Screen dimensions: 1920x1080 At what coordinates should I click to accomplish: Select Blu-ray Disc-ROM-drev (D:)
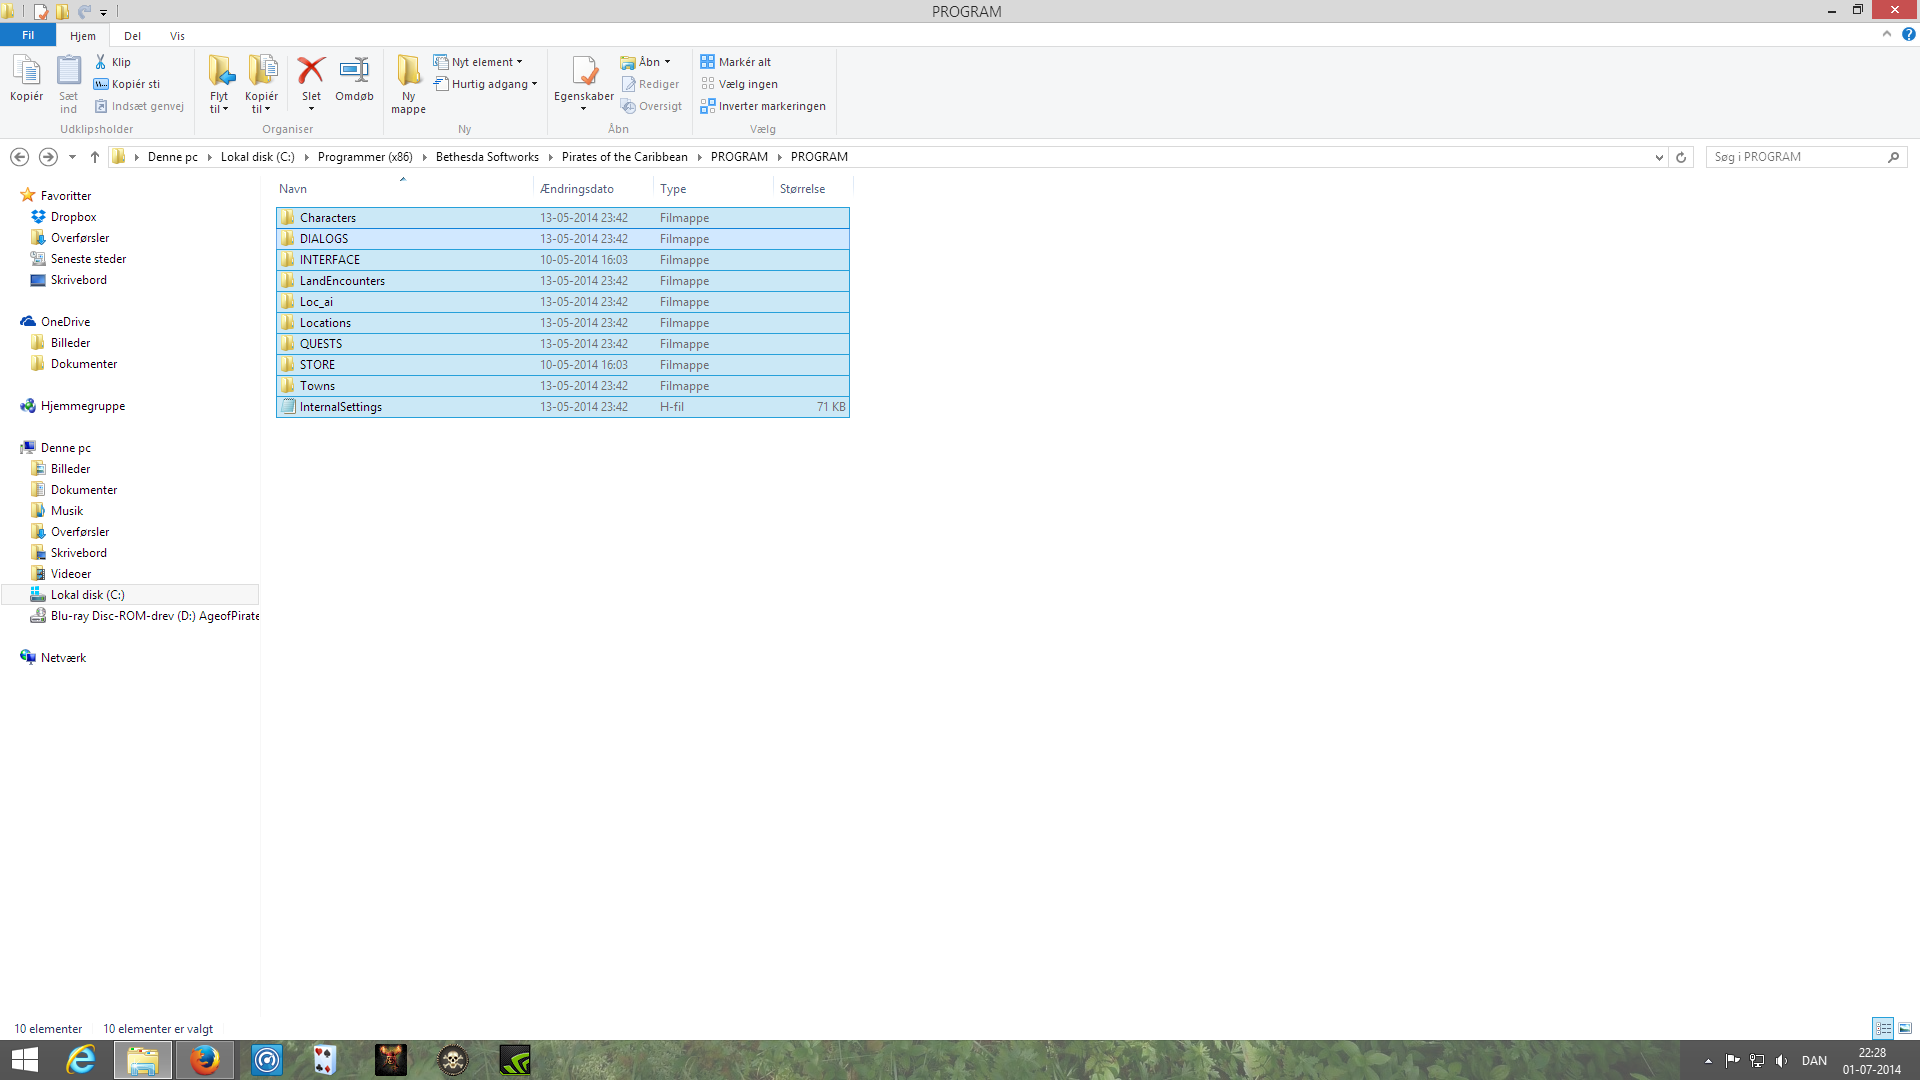(144, 616)
